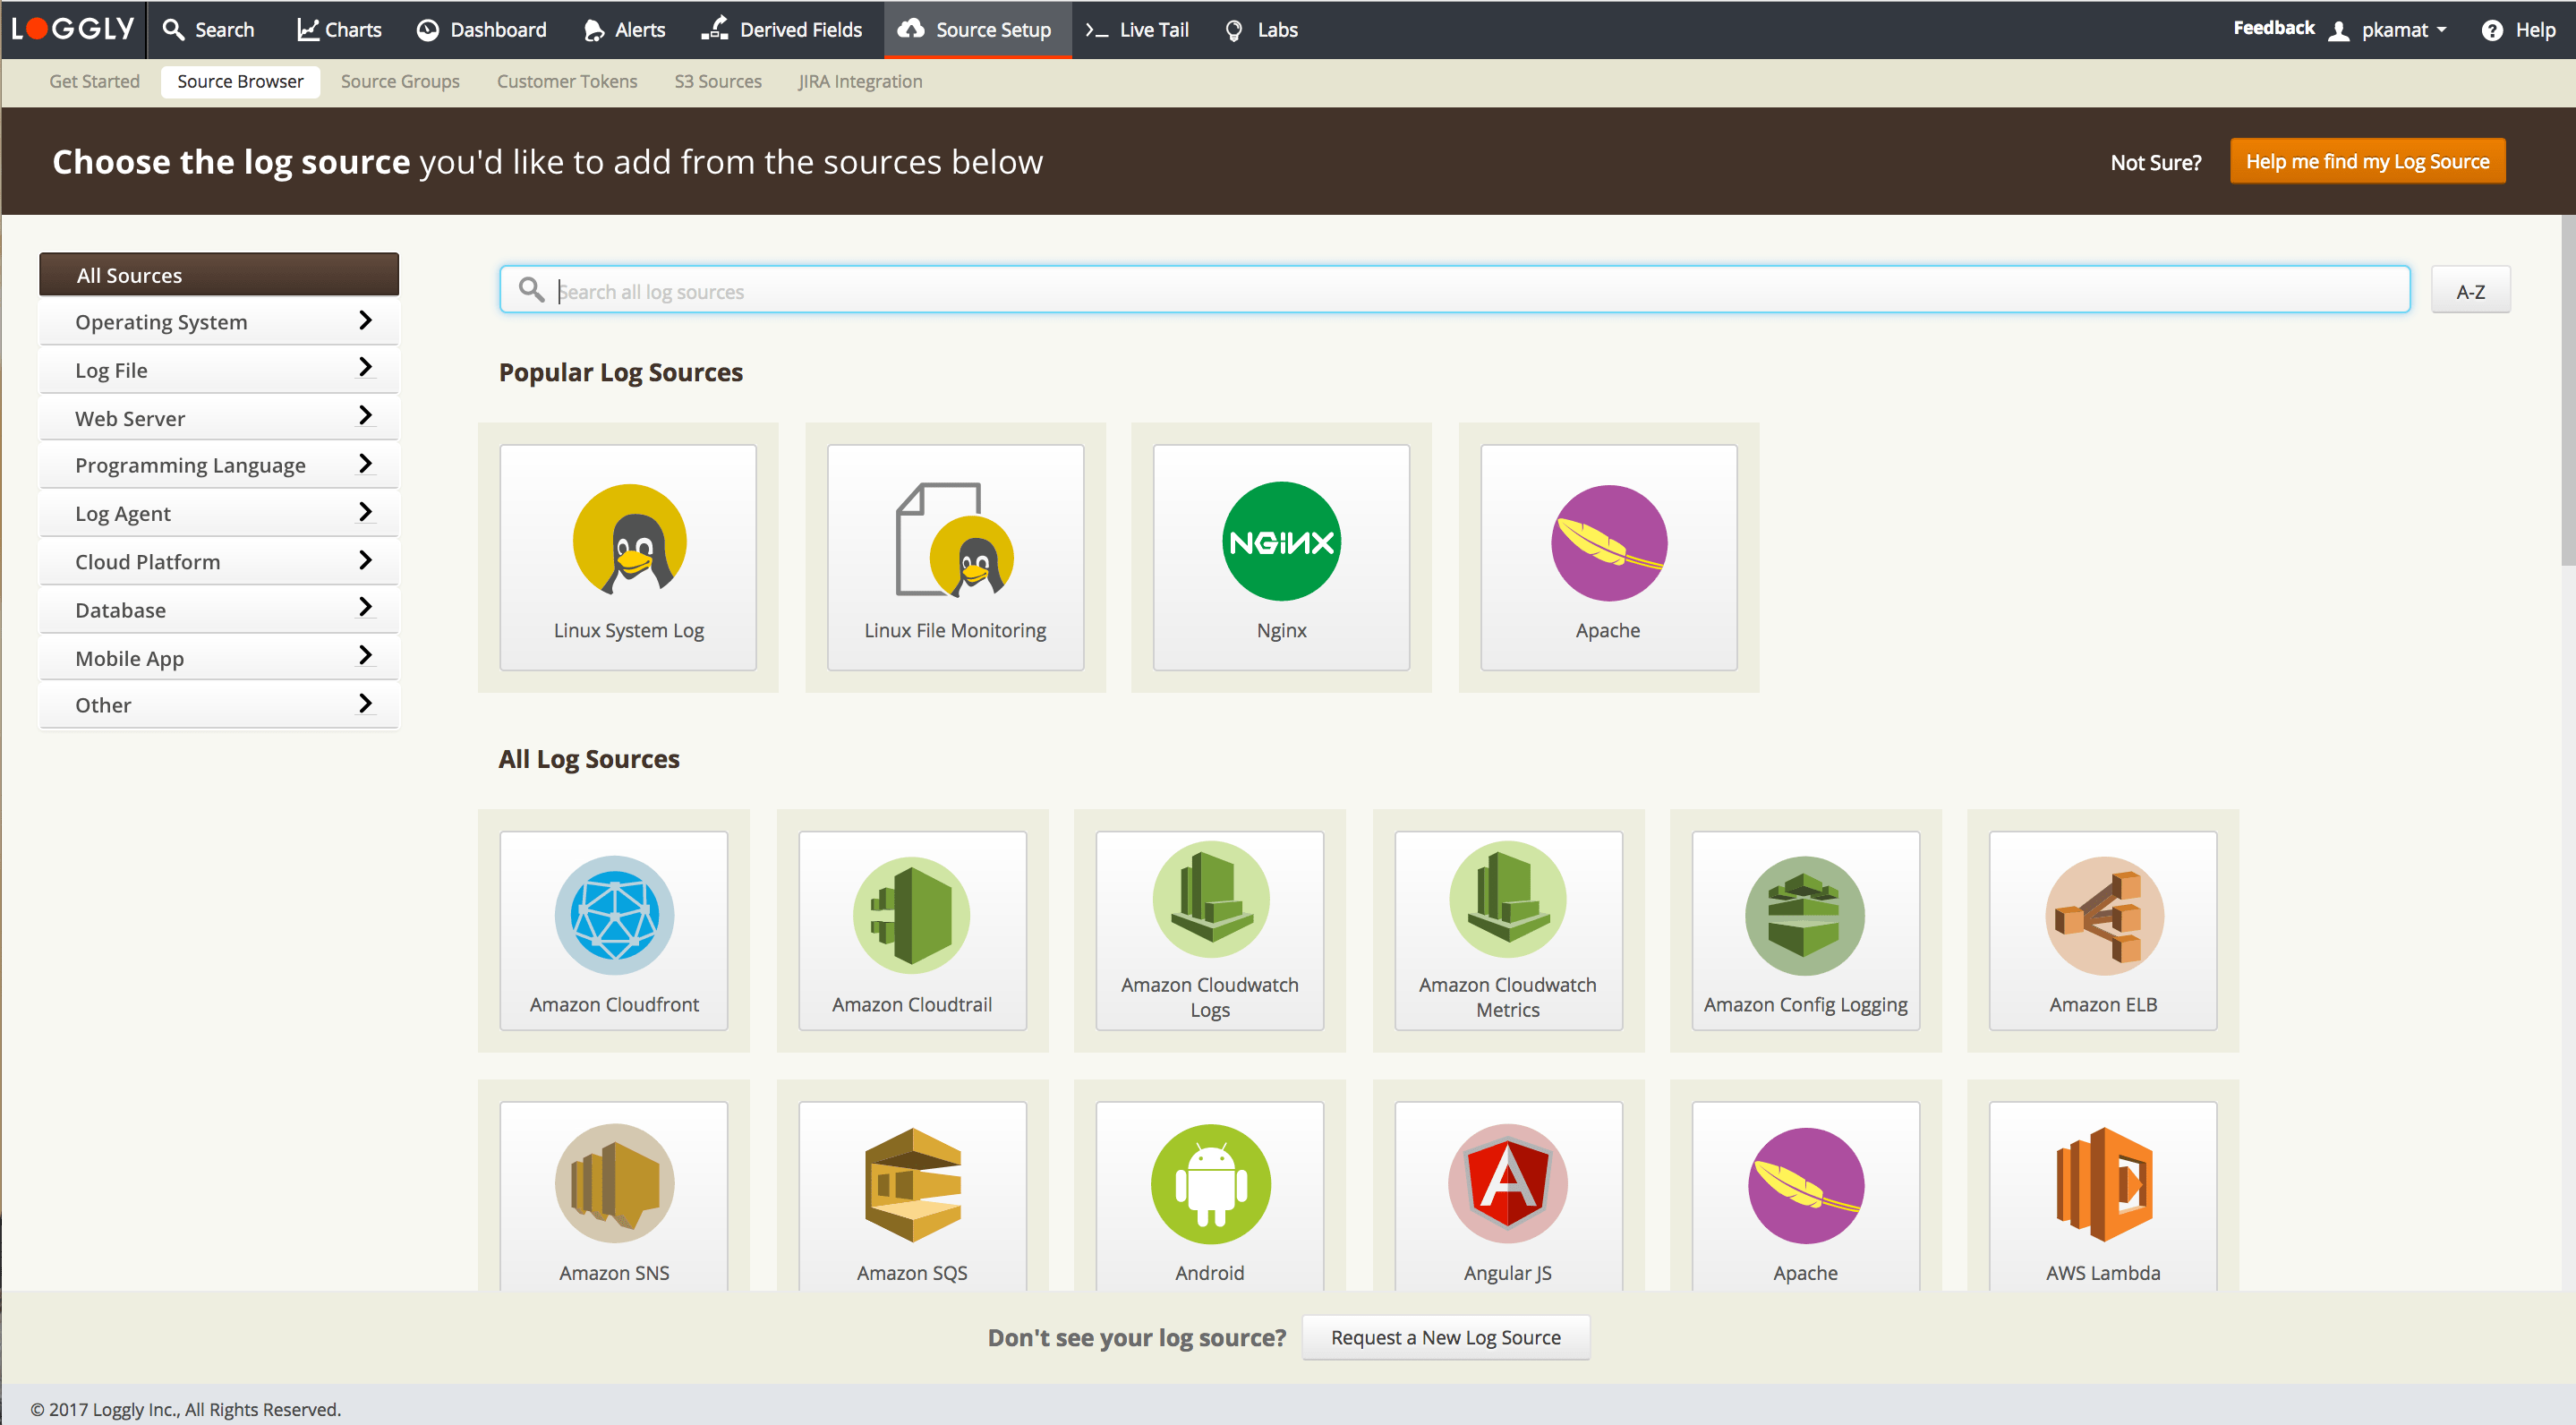Select the AWS Lambda source icon
This screenshot has height=1425, width=2576.
click(x=2102, y=1184)
